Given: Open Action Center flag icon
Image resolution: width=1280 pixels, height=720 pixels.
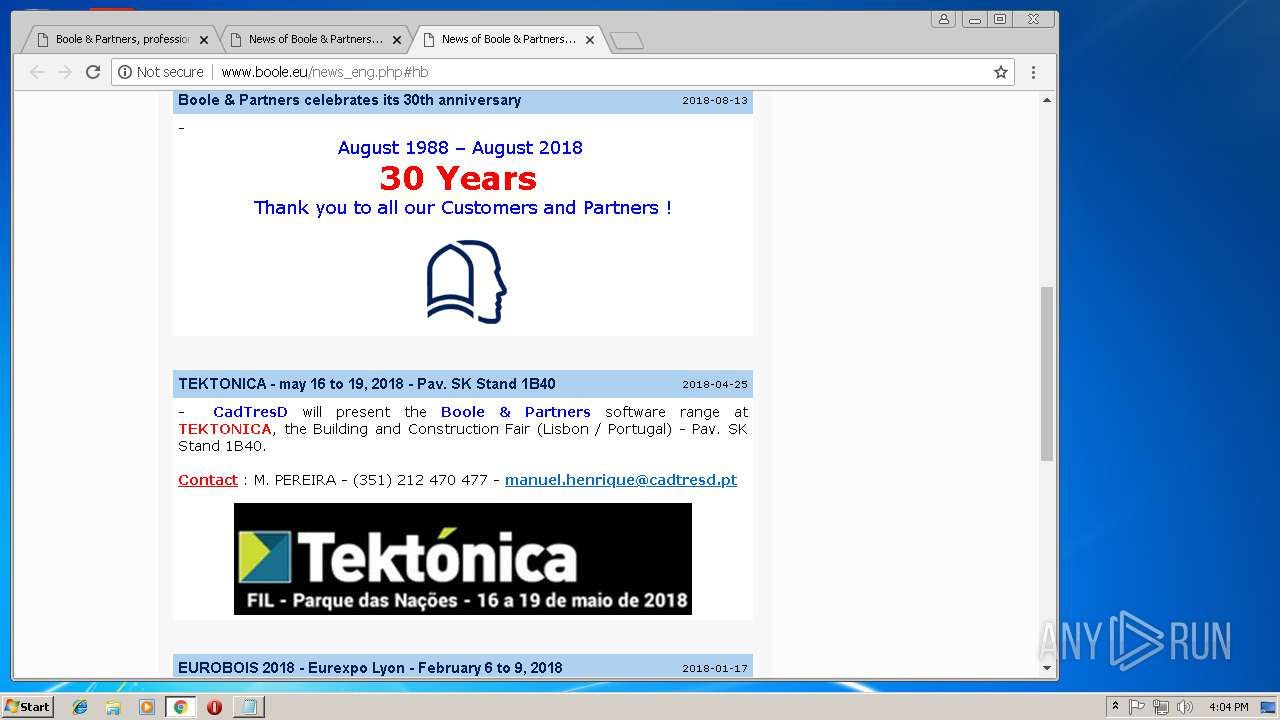Looking at the screenshot, I should tap(1138, 707).
